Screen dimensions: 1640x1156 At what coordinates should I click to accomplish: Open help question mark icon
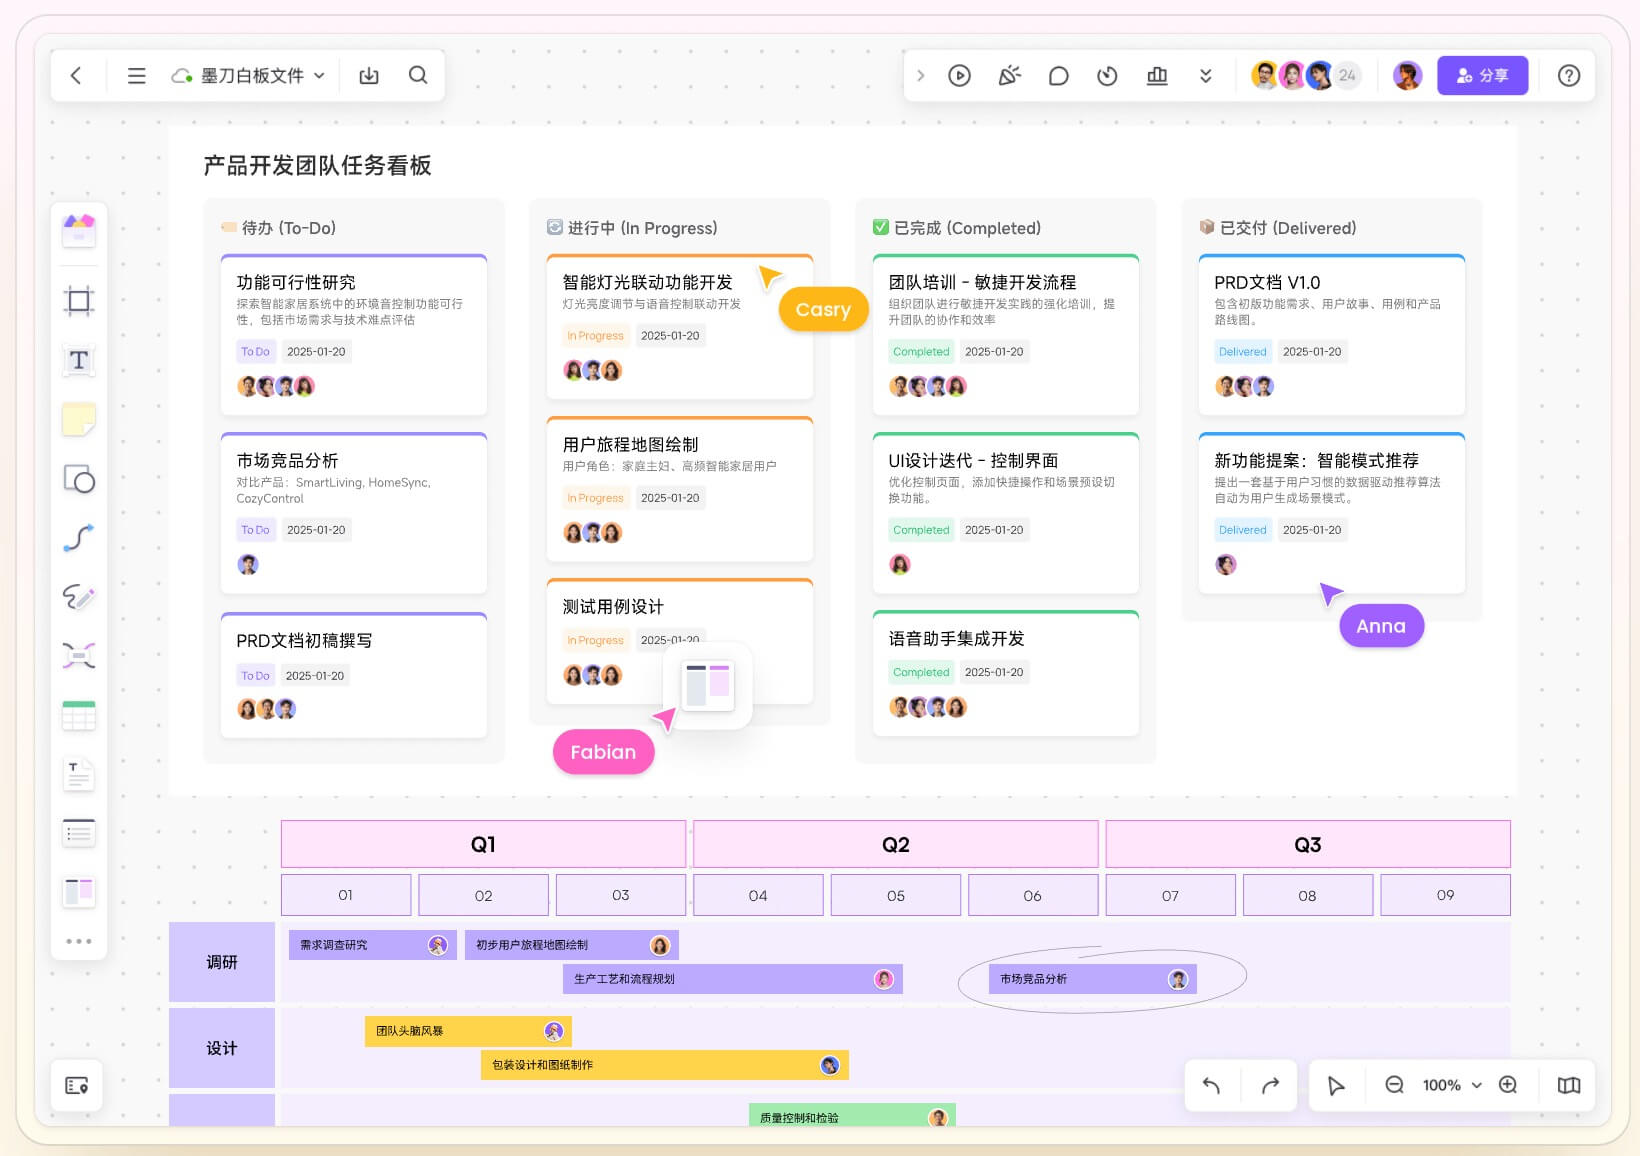pyautogui.click(x=1569, y=75)
